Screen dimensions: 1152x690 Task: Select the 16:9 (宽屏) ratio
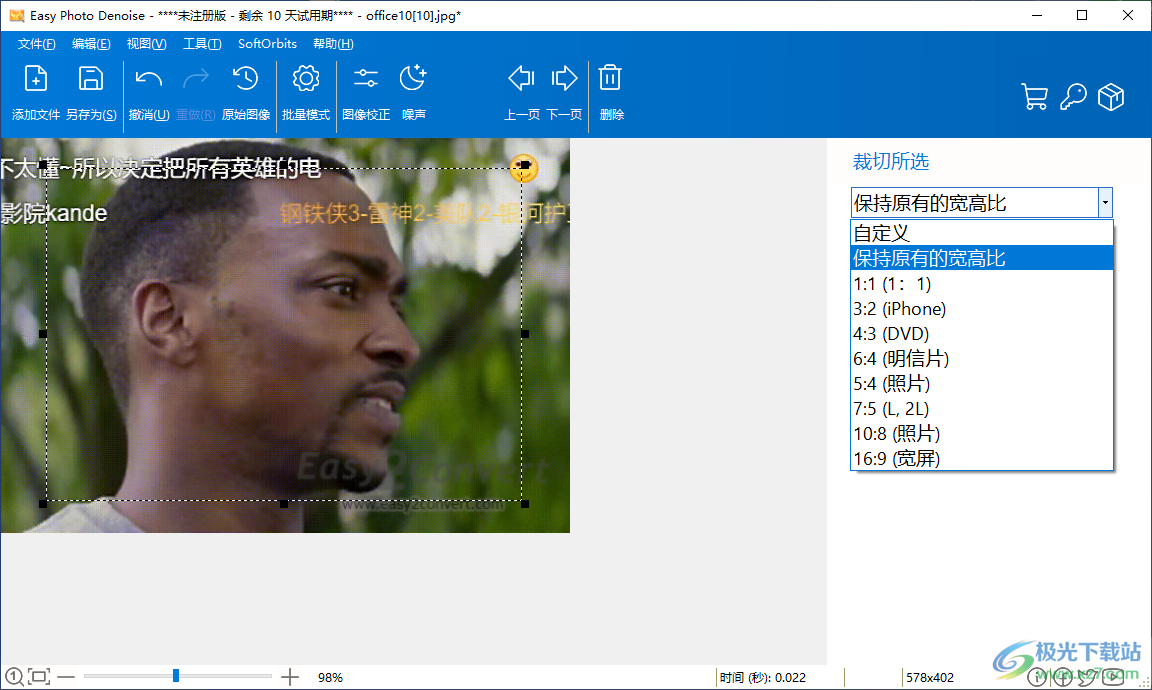coord(982,459)
